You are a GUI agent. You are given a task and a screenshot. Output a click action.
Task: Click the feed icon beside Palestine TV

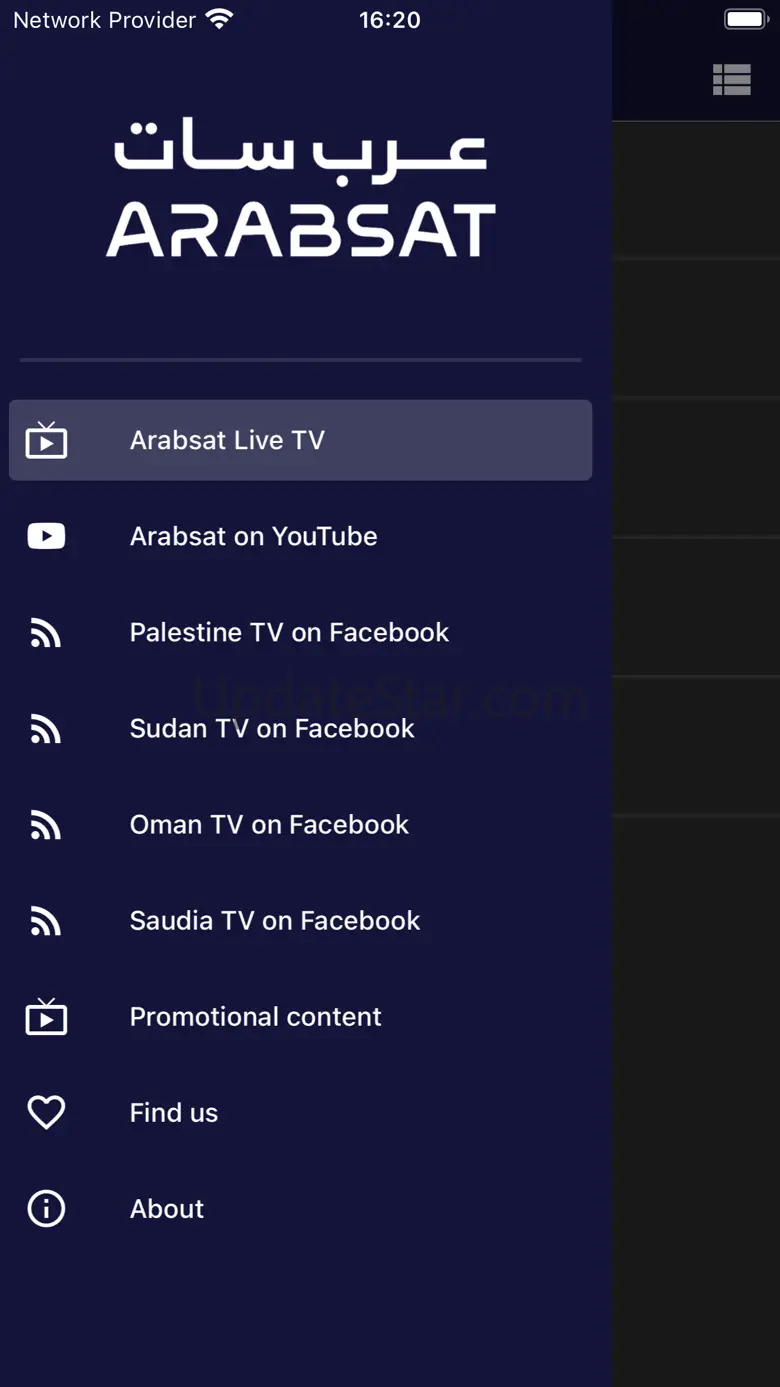(x=46, y=633)
